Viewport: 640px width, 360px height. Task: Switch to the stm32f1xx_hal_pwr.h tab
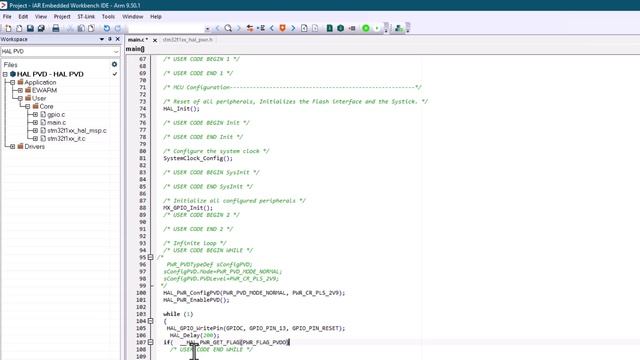pyautogui.click(x=188, y=40)
